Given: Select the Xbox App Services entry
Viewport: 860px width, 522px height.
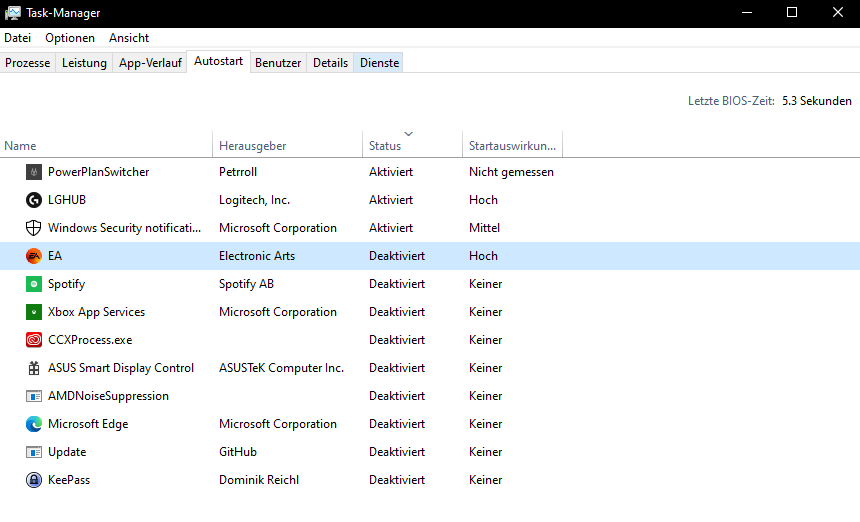Looking at the screenshot, I should tap(97, 312).
